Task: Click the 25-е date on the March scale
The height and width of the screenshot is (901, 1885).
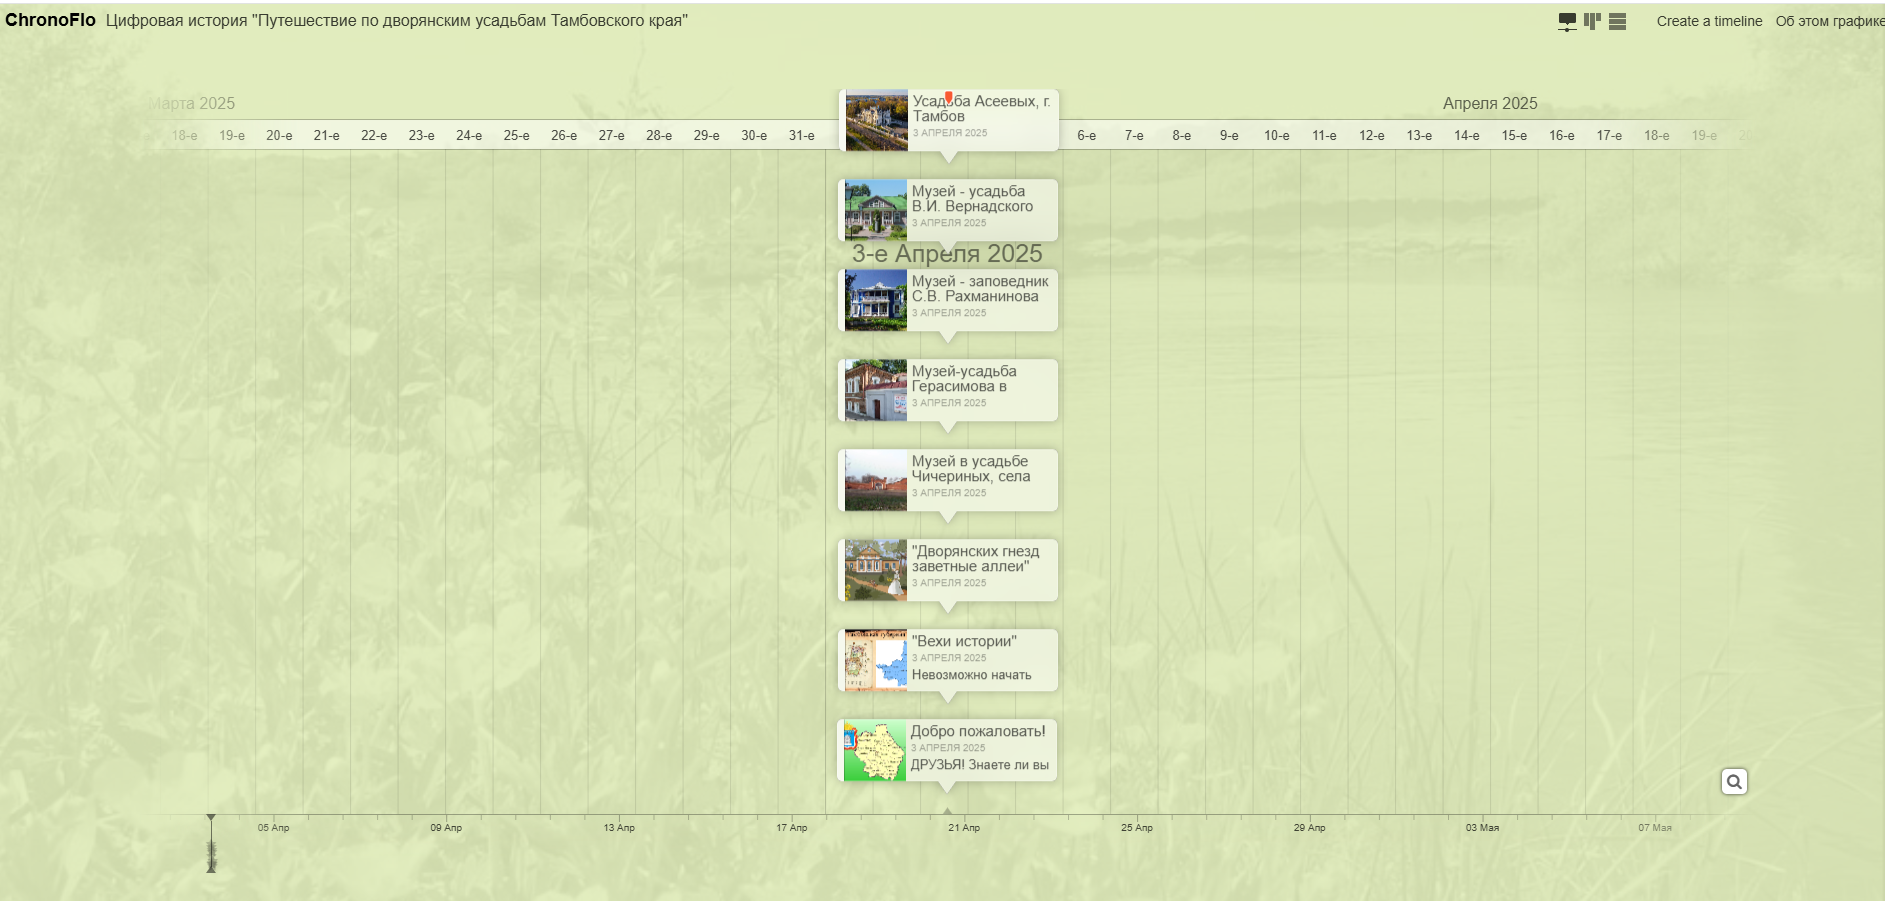Action: point(516,136)
